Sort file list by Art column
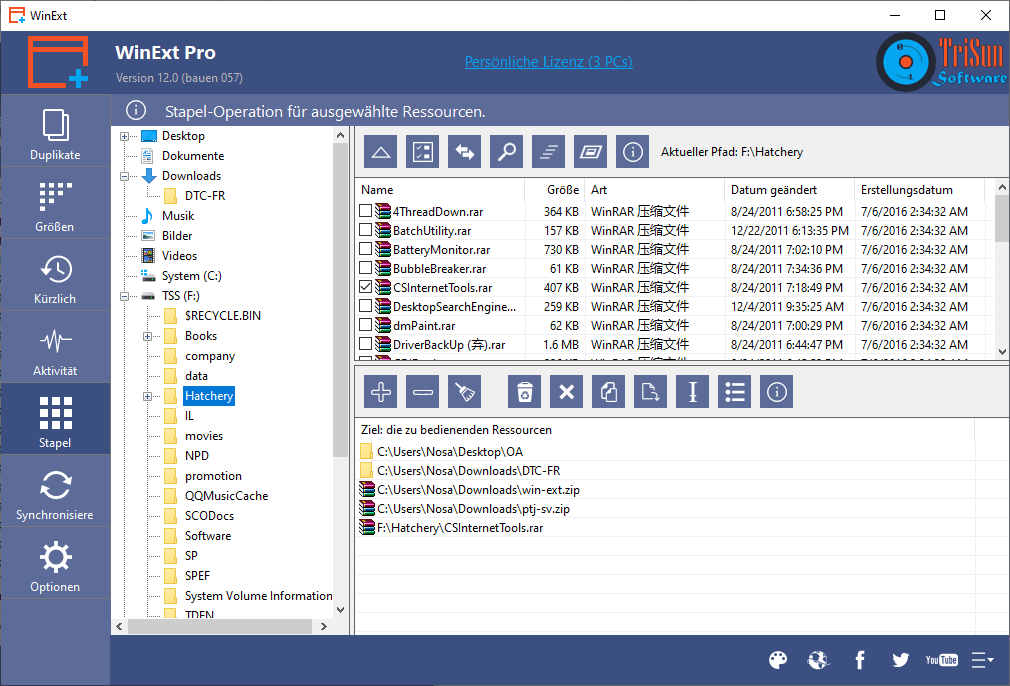 [x=654, y=190]
